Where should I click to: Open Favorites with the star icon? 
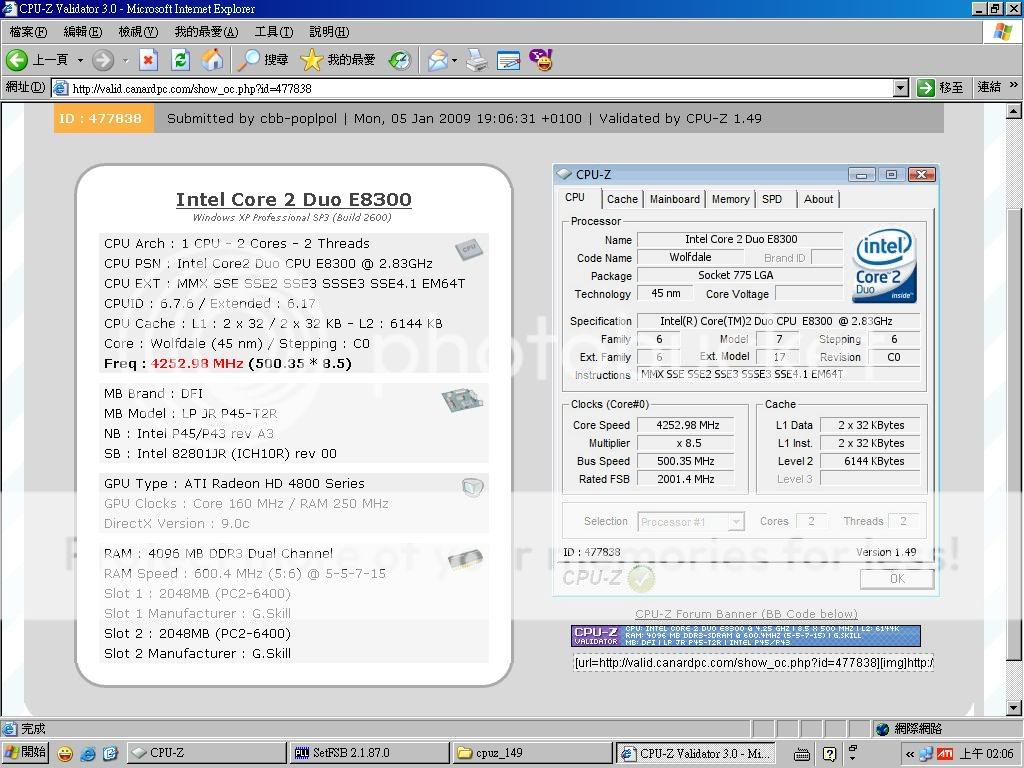(312, 60)
